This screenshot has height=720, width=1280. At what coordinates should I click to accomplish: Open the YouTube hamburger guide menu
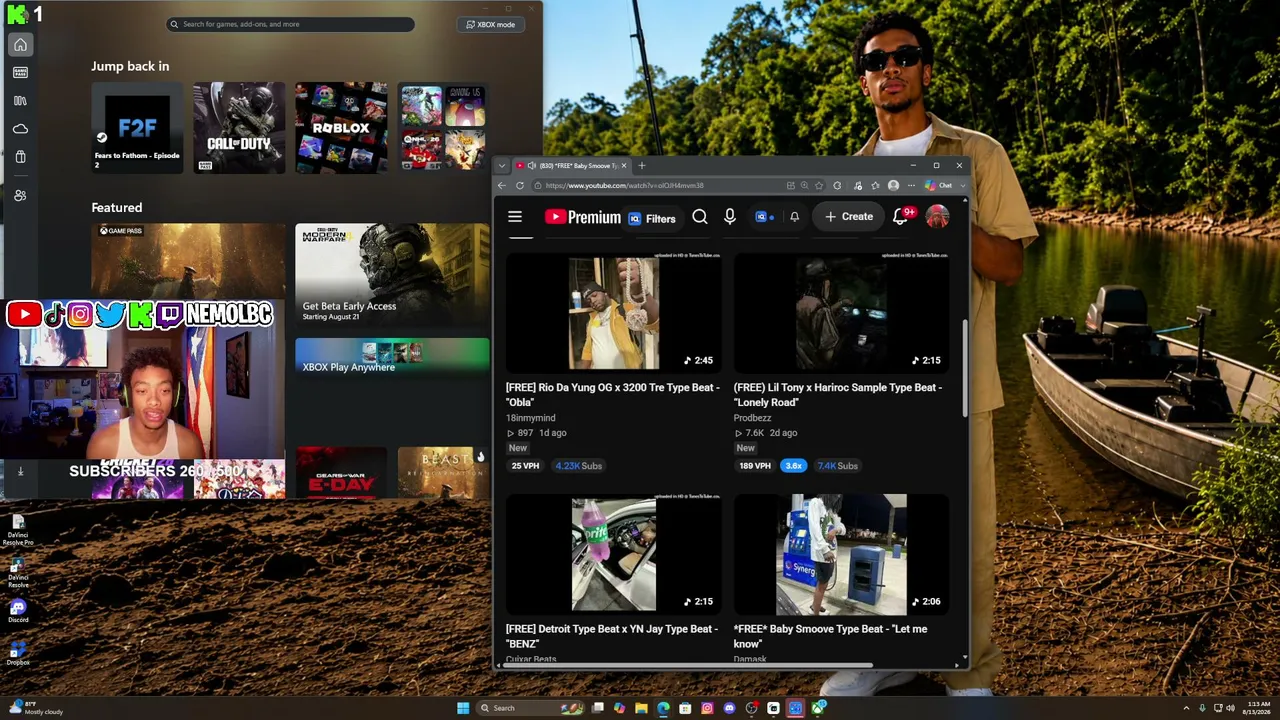click(x=515, y=217)
